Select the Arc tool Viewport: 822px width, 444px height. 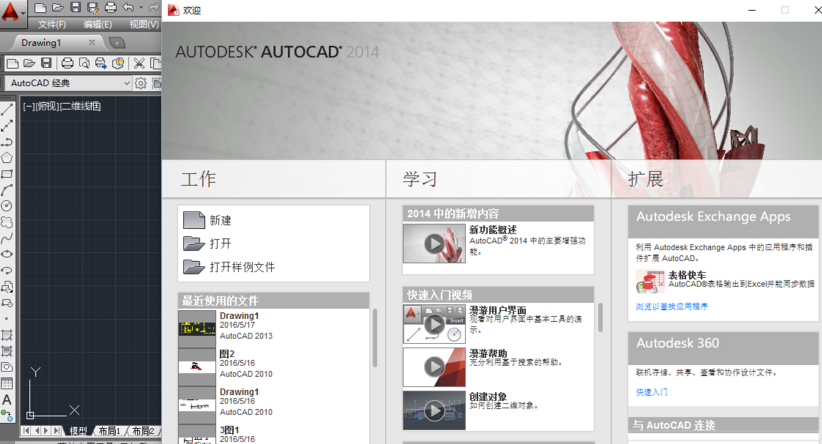tap(7, 190)
